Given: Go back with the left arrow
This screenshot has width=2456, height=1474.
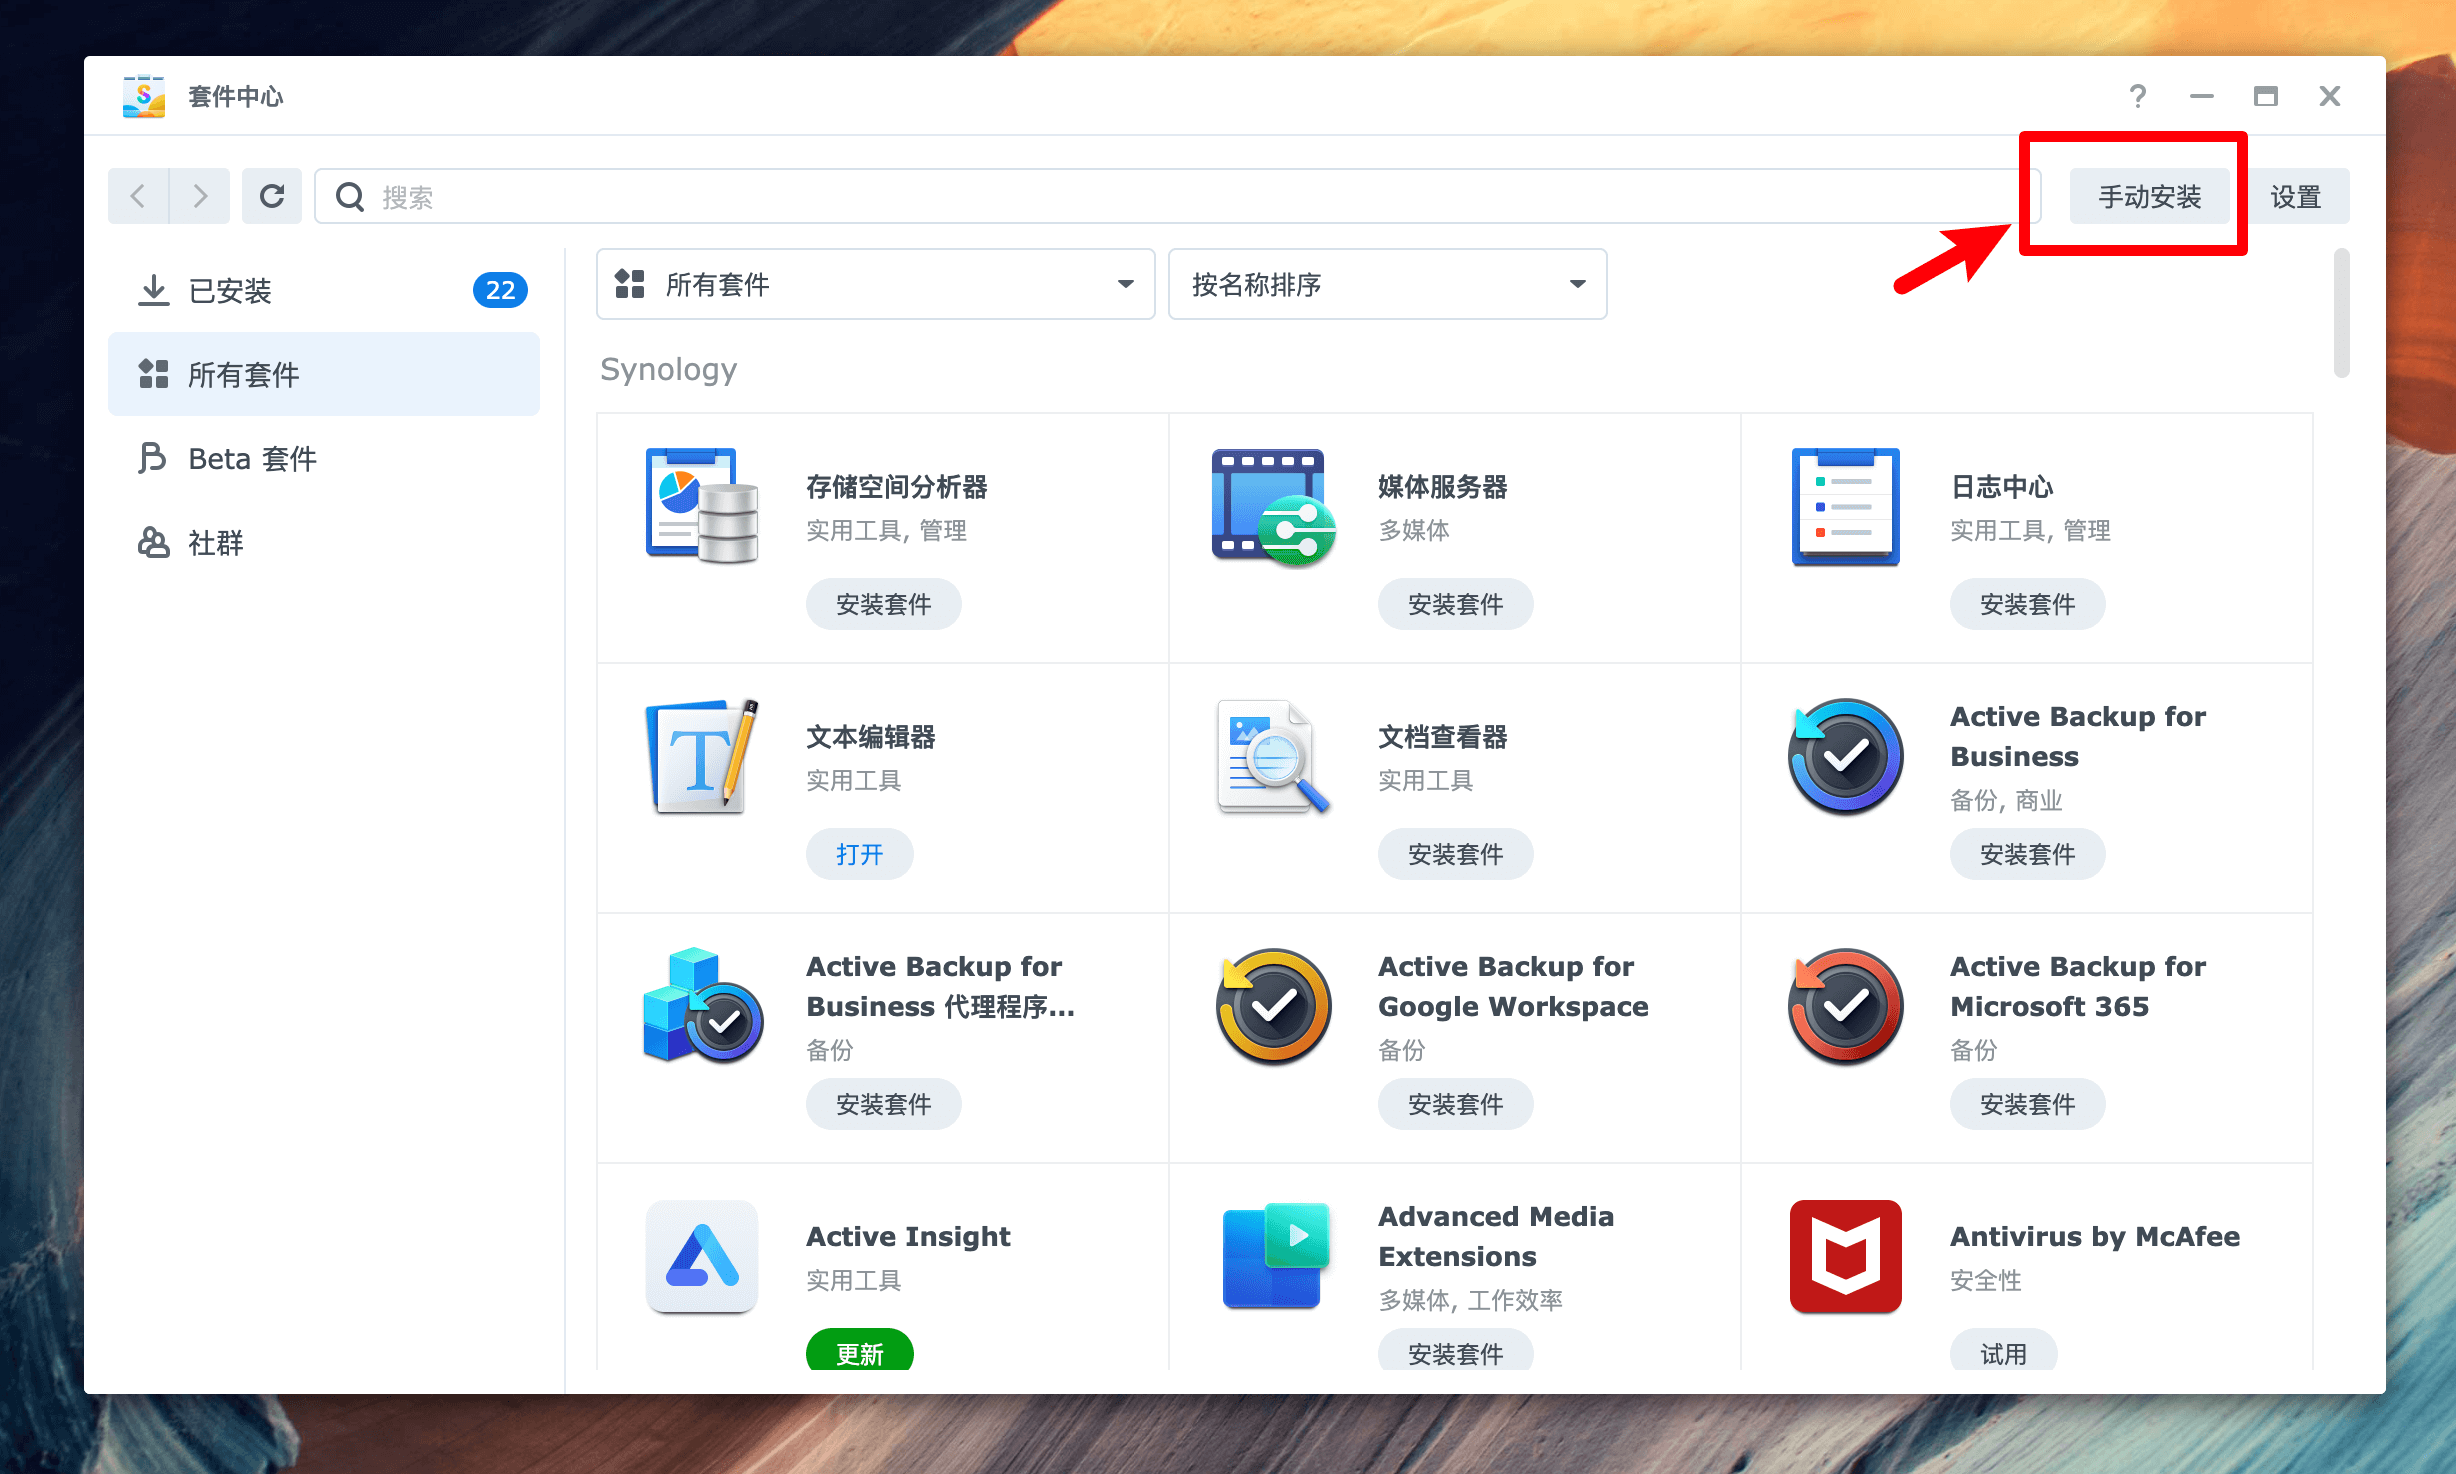Looking at the screenshot, I should tap(139, 196).
